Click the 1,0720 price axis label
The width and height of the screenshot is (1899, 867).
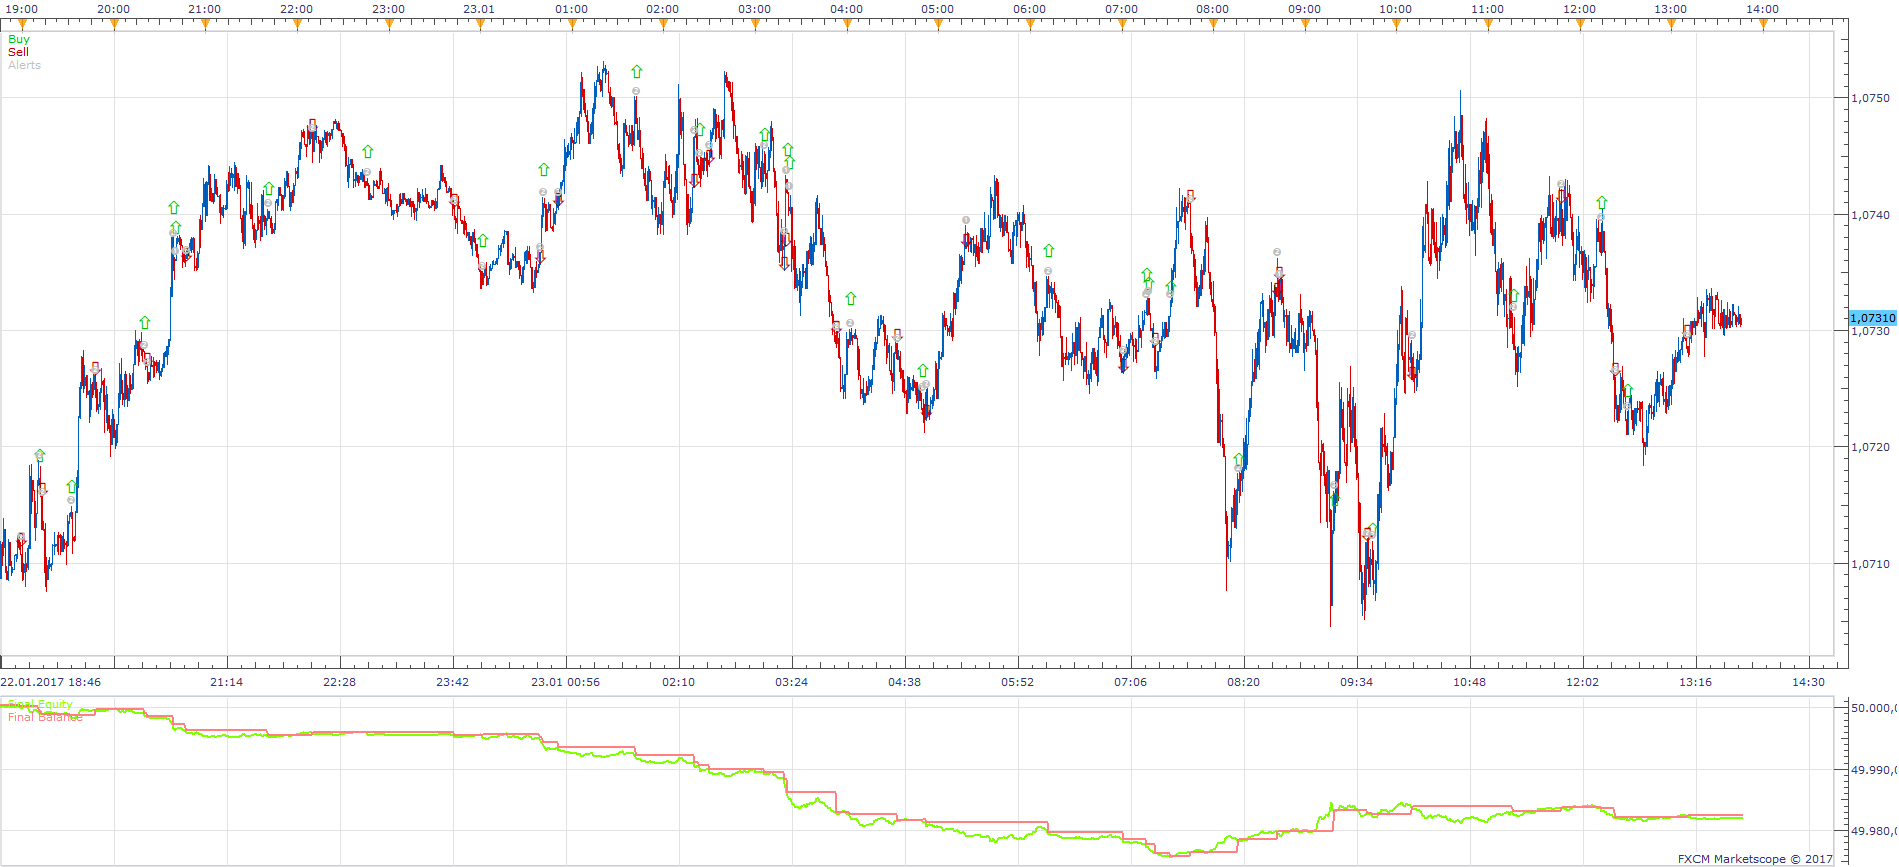(x=1870, y=448)
